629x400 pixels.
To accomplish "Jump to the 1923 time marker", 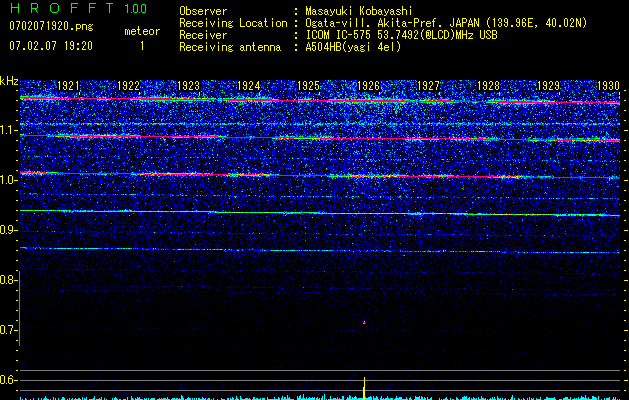I will pos(189,86).
